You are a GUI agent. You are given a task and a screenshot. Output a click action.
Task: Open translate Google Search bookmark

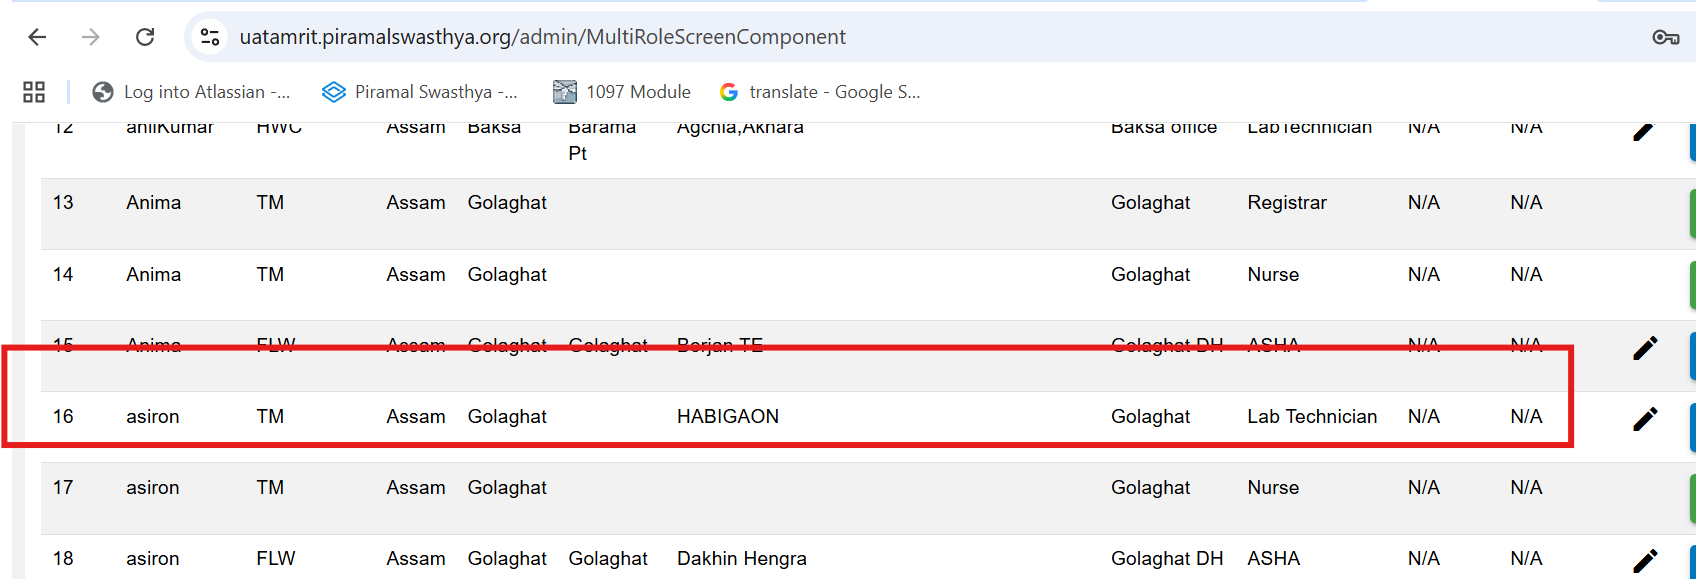820,92
